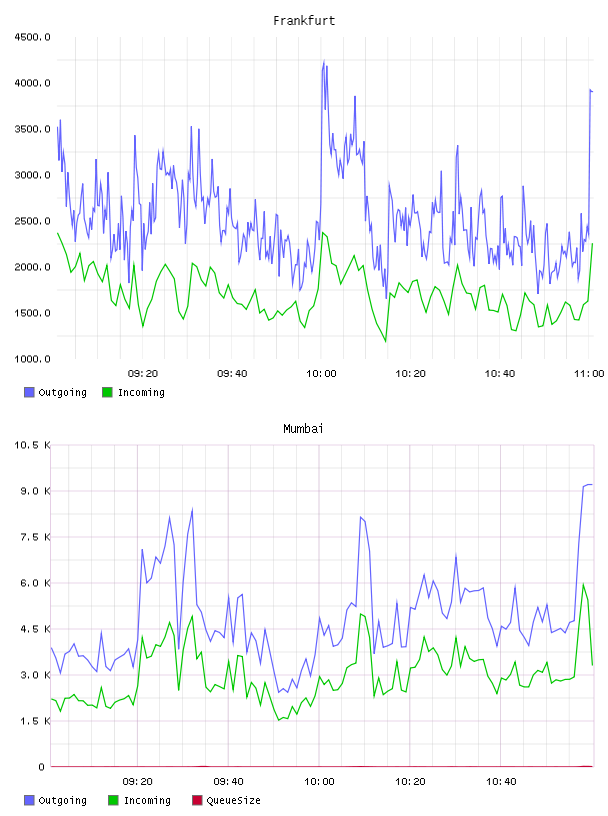
Task: Click the 09:40 time label on Frankfurt chart
Action: (232, 374)
